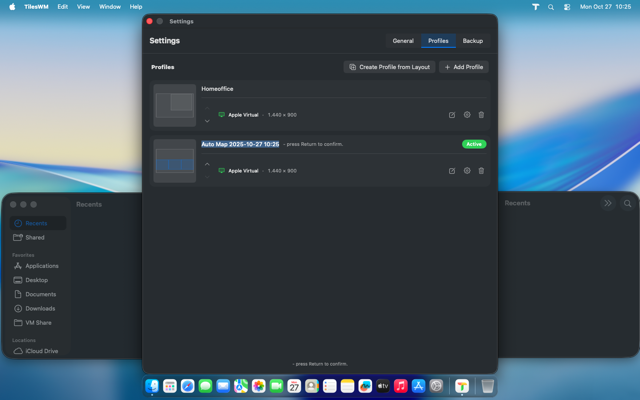
Task: Open Freeform from the Dock
Action: point(365,386)
